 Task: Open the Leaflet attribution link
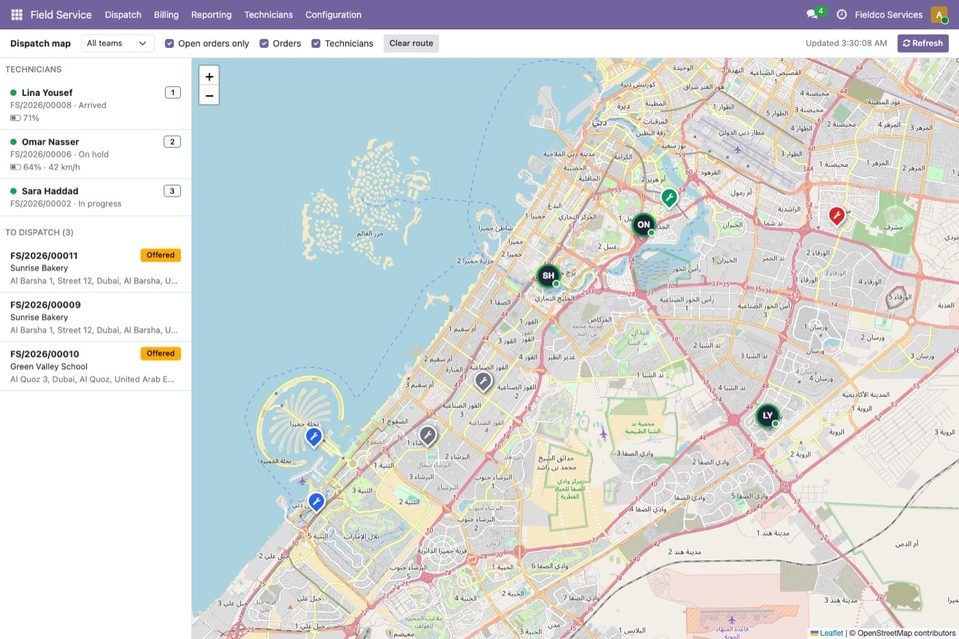coord(827,633)
